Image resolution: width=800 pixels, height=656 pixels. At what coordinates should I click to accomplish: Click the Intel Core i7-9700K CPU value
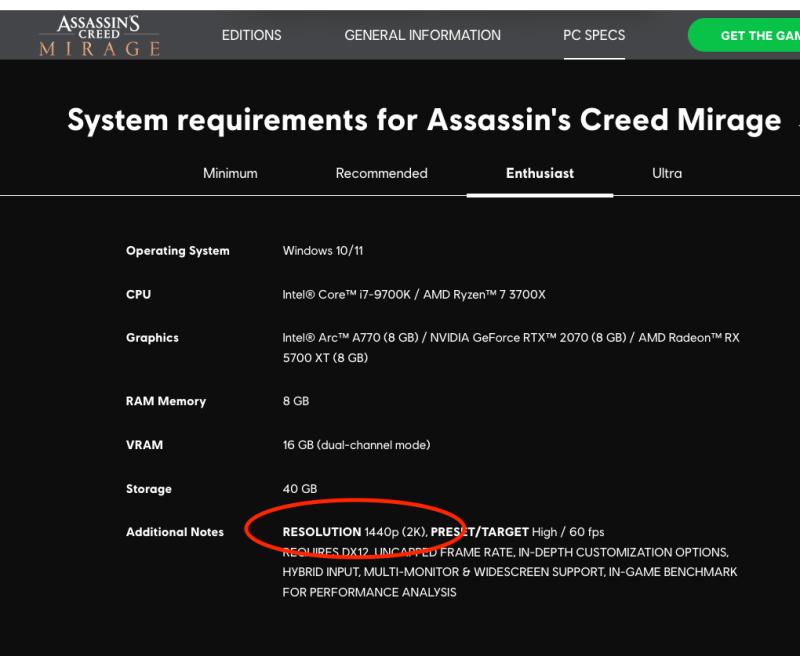[414, 294]
